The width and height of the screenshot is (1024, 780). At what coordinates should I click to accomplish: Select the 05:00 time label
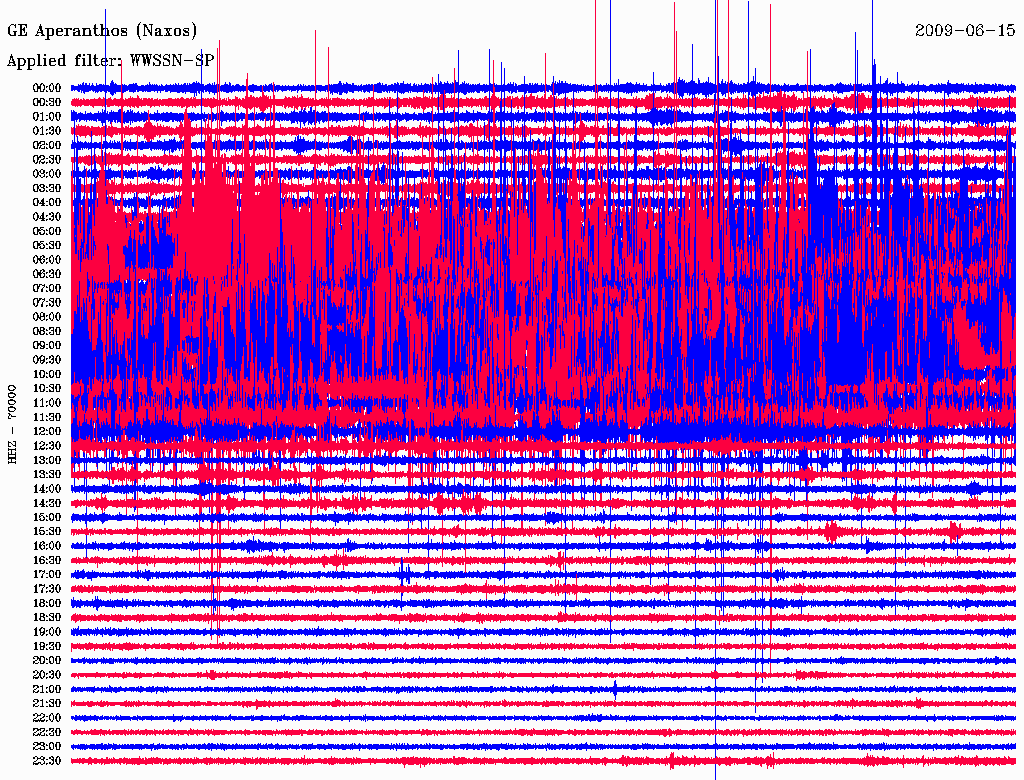pos(47,231)
